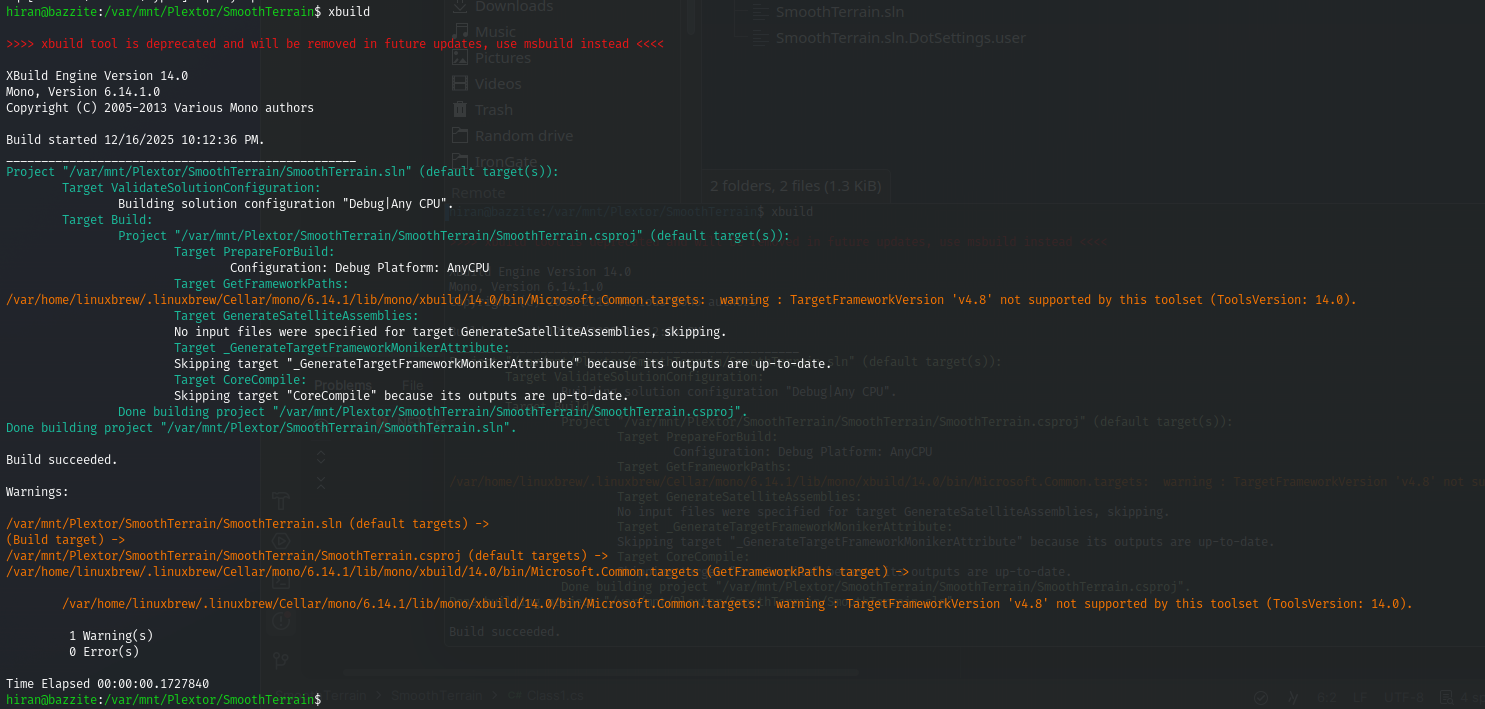Click Class1.cs breadcrumb in IDE

546,695
